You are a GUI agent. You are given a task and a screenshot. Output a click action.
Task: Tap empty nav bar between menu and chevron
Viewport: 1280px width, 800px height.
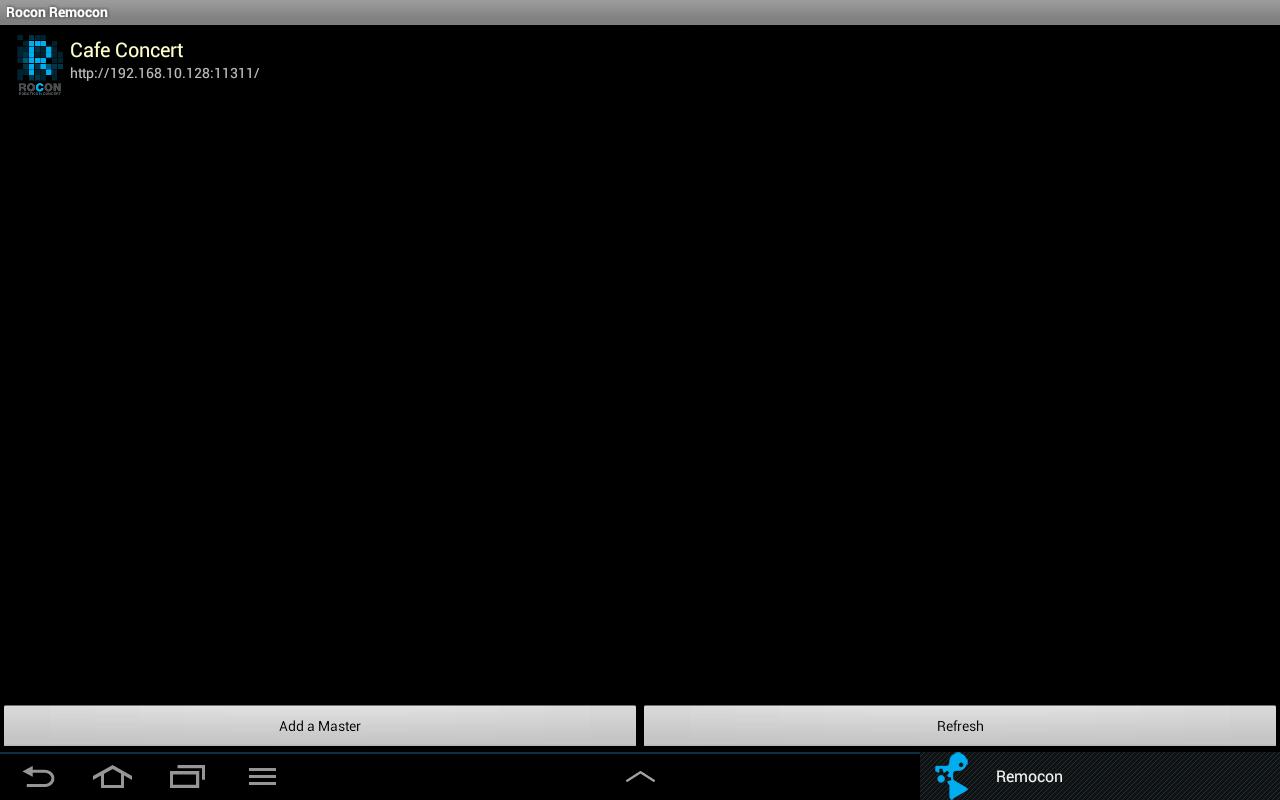[x=450, y=777]
